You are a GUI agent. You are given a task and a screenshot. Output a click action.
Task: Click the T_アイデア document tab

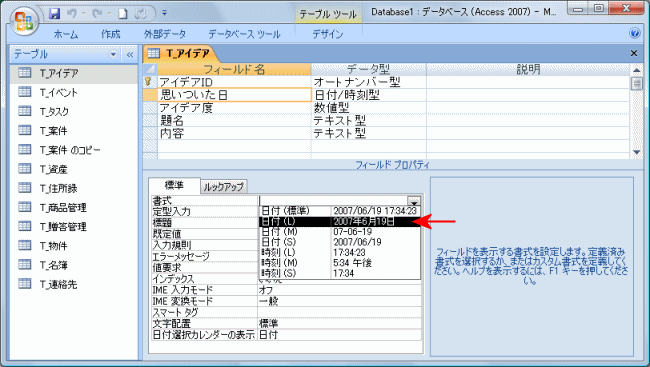tap(181, 53)
